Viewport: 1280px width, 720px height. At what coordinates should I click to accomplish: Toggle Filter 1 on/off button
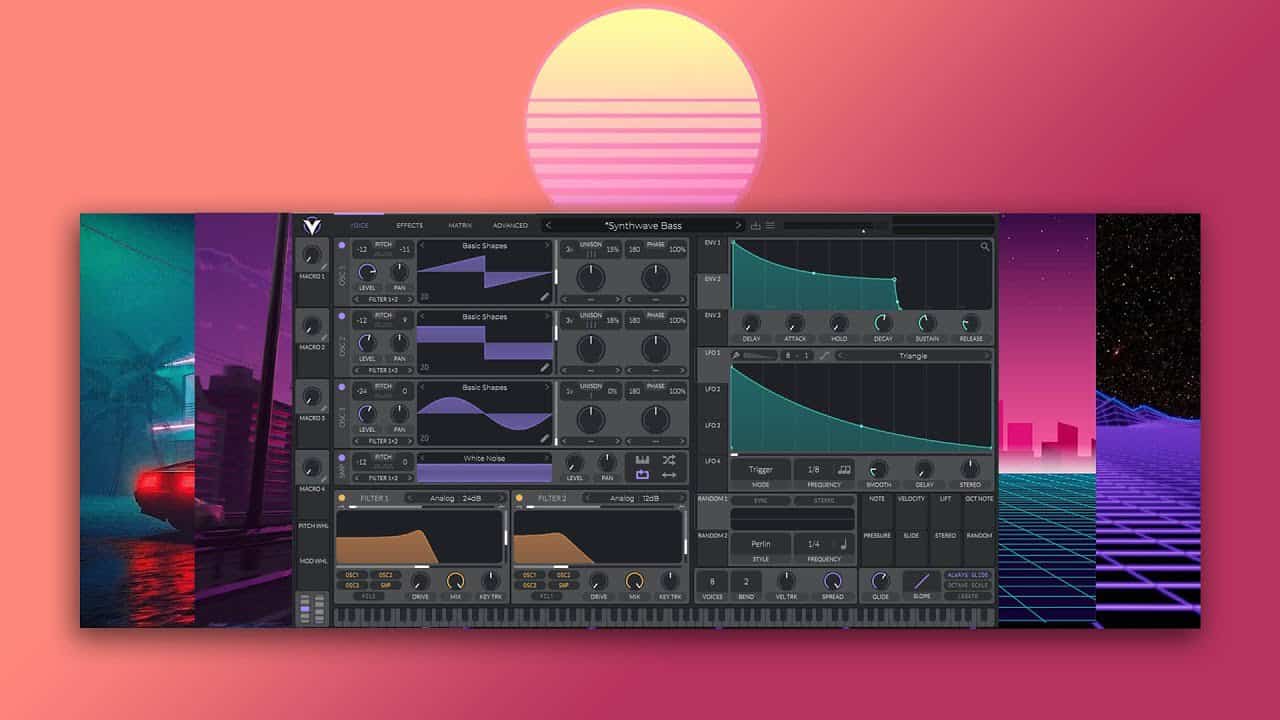click(342, 497)
